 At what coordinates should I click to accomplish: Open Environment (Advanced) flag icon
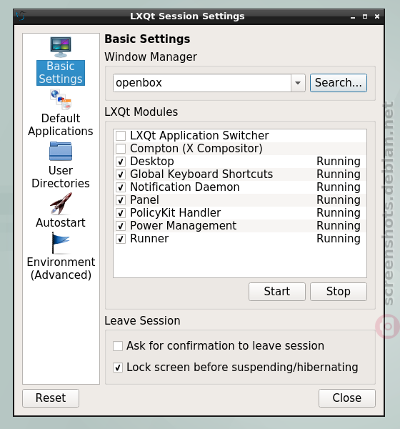click(60, 243)
